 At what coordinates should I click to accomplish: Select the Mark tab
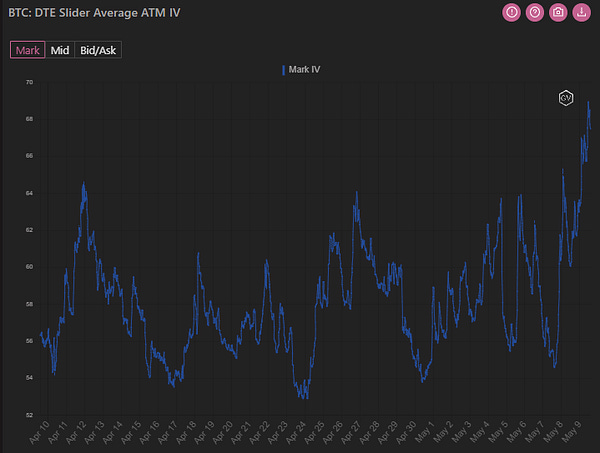(x=28, y=50)
